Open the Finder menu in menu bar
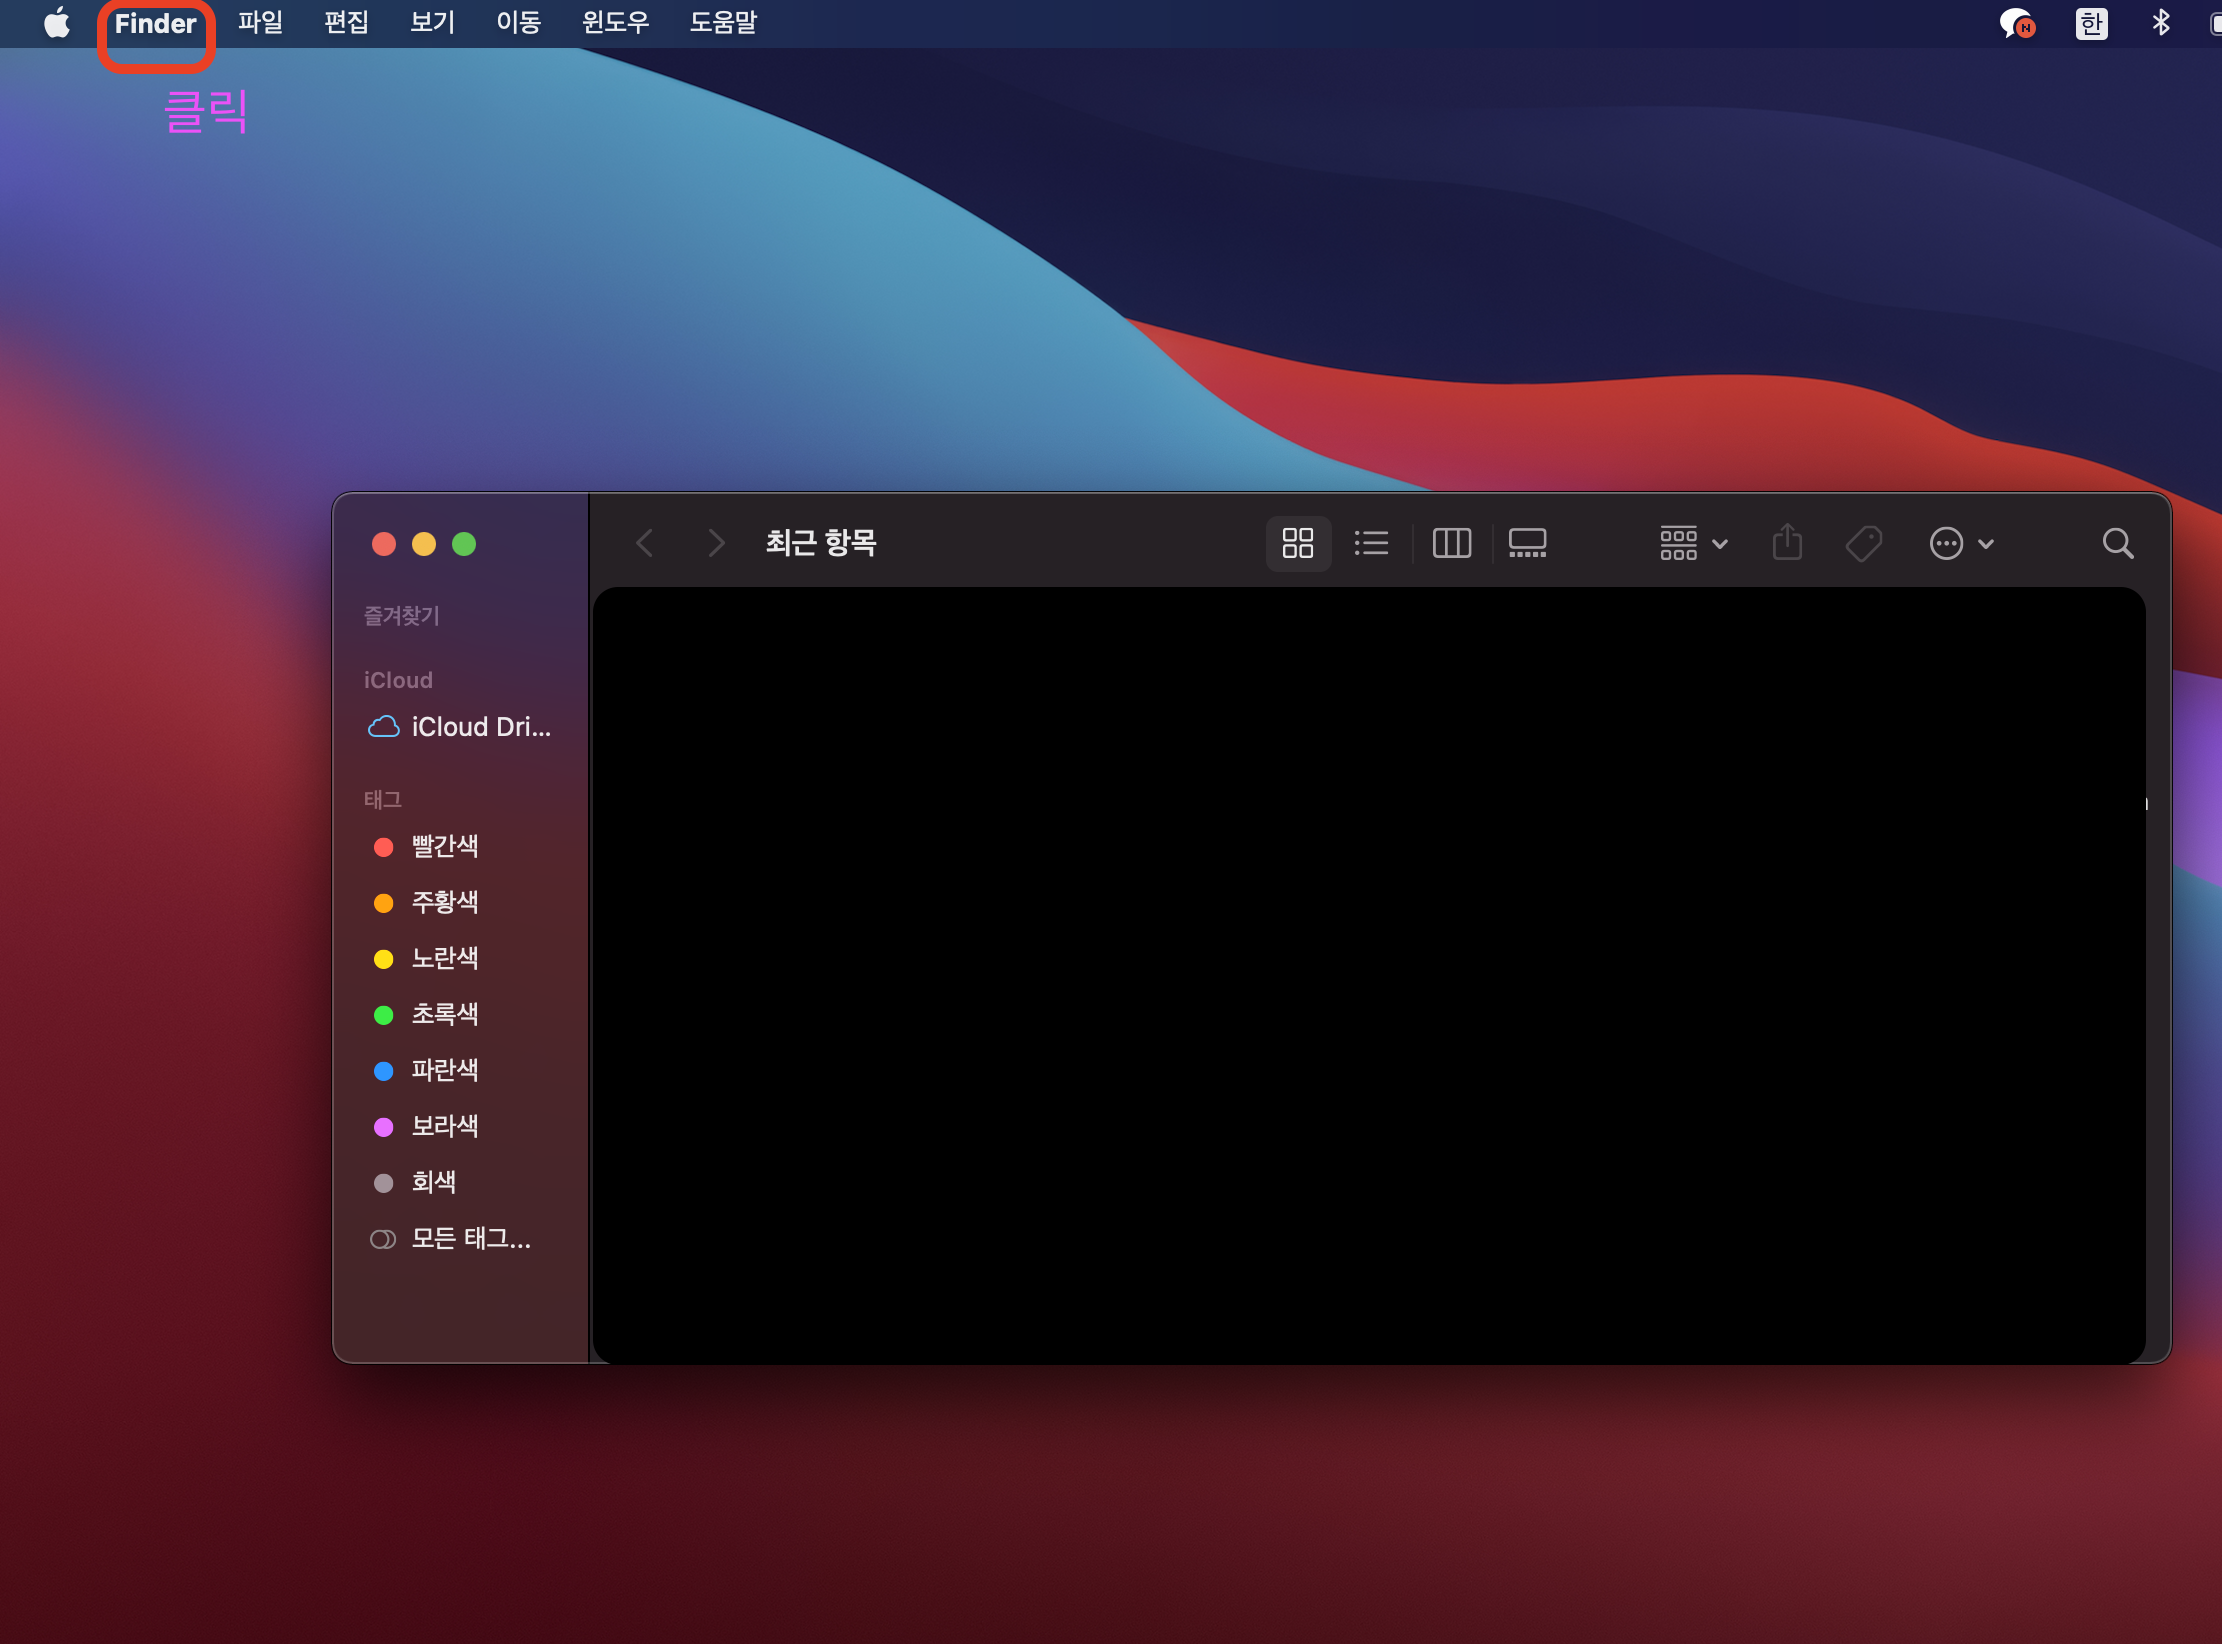This screenshot has width=2222, height=1644. coord(155,23)
